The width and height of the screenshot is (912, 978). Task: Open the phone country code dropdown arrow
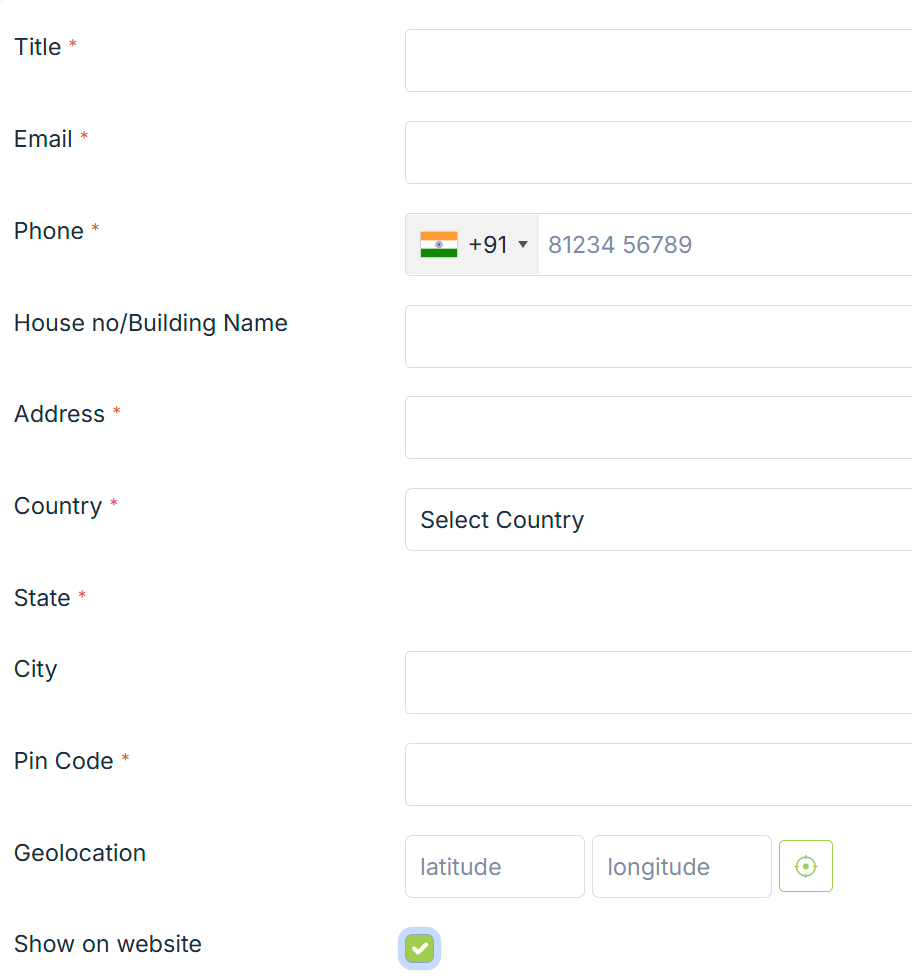click(523, 245)
